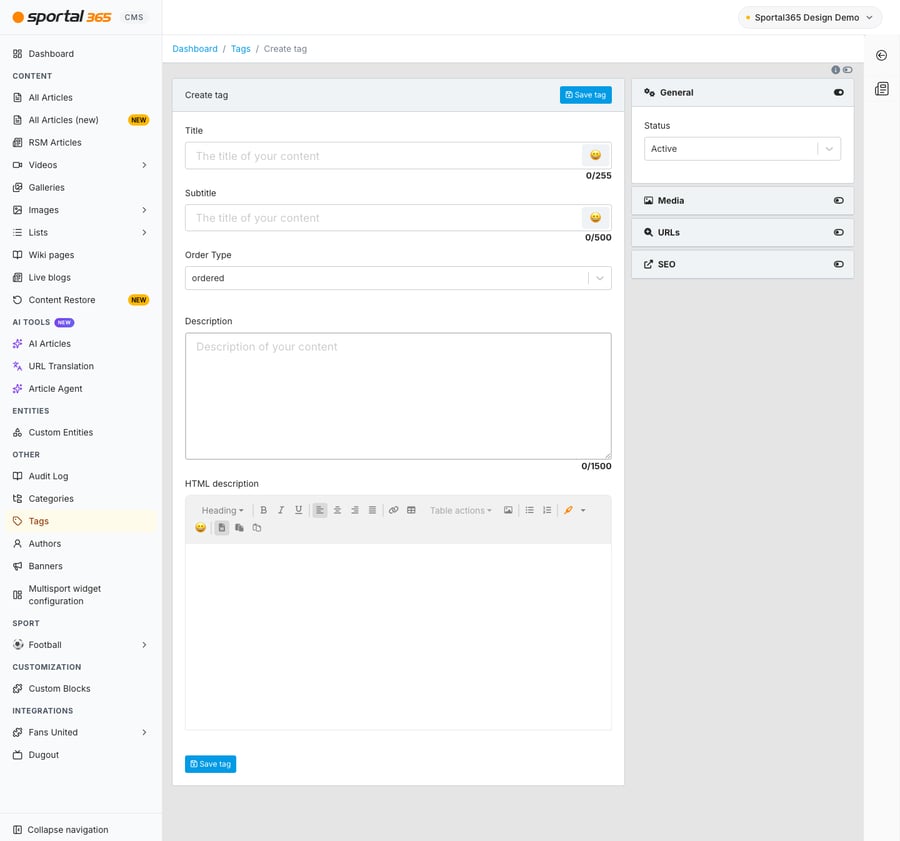The height and width of the screenshot is (841, 900).
Task: Toggle the General panel switch
Action: click(839, 92)
